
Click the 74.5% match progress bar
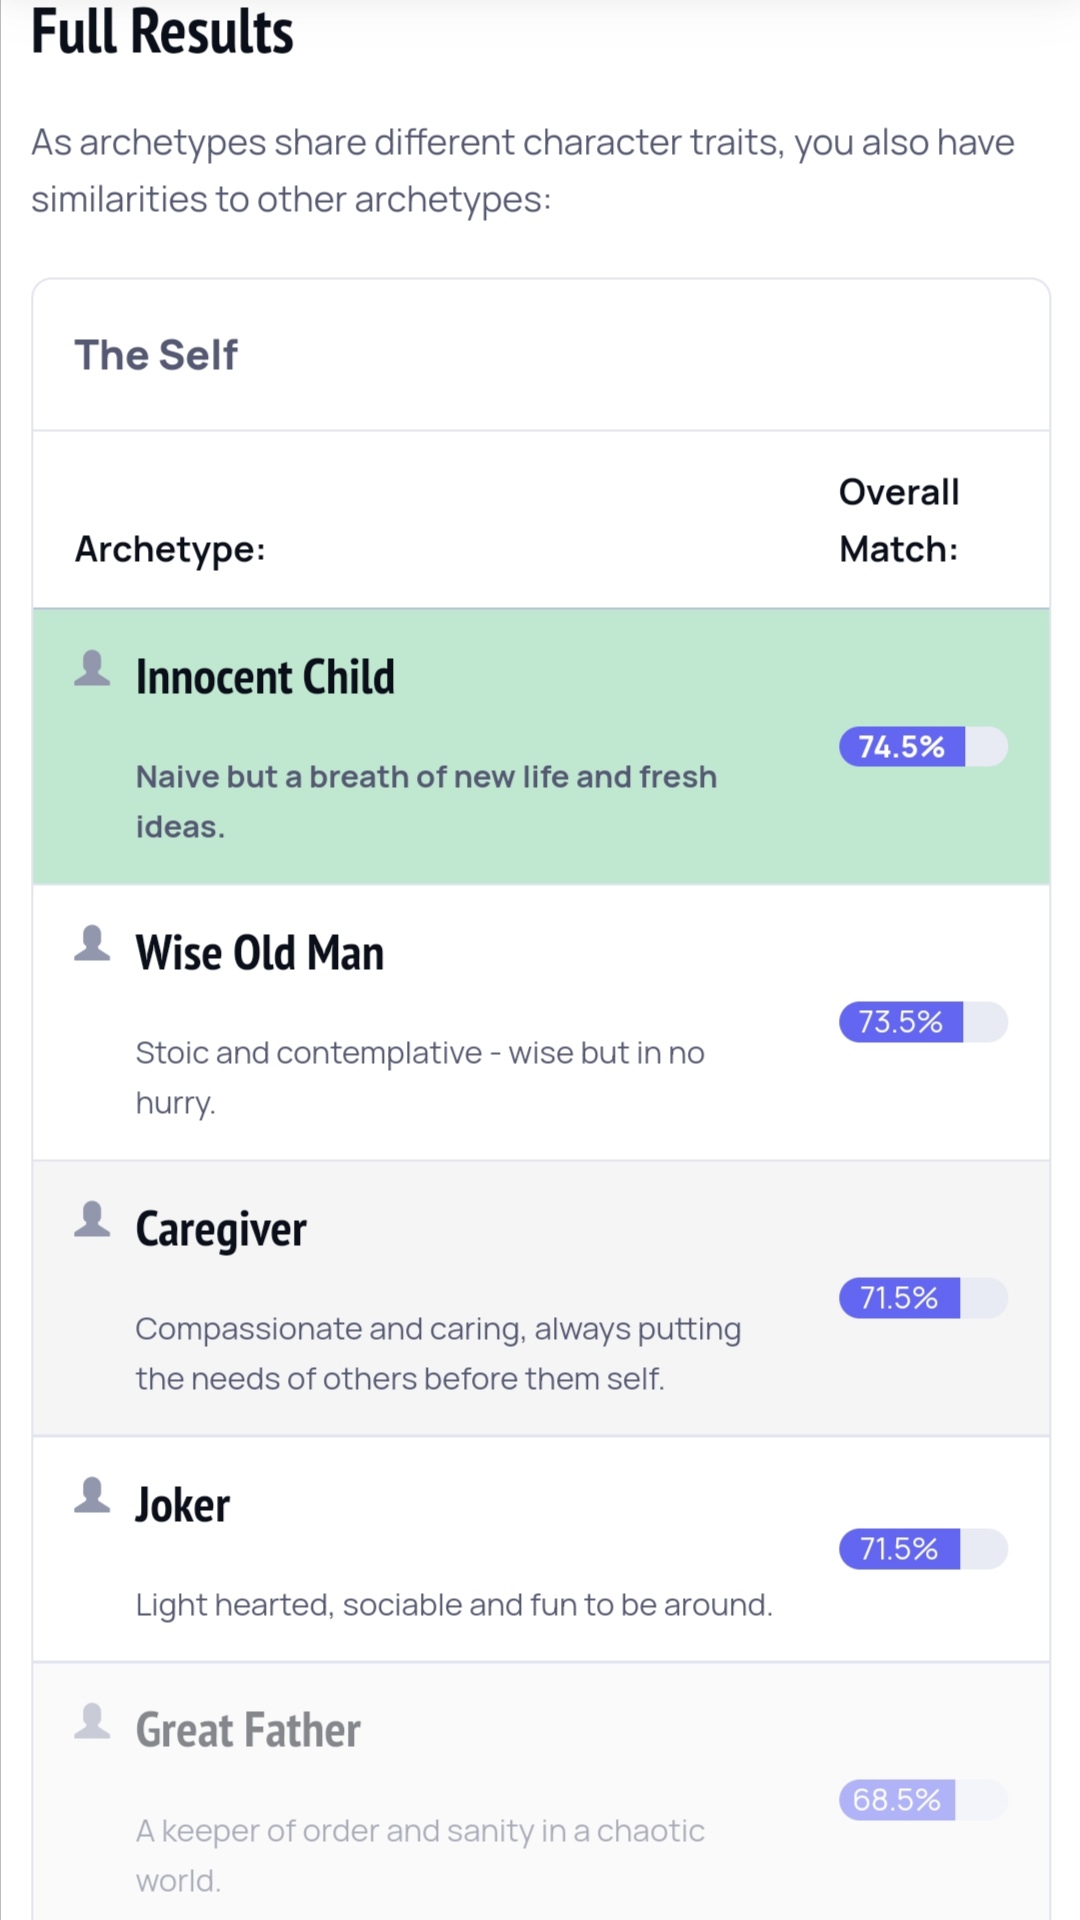tap(923, 747)
